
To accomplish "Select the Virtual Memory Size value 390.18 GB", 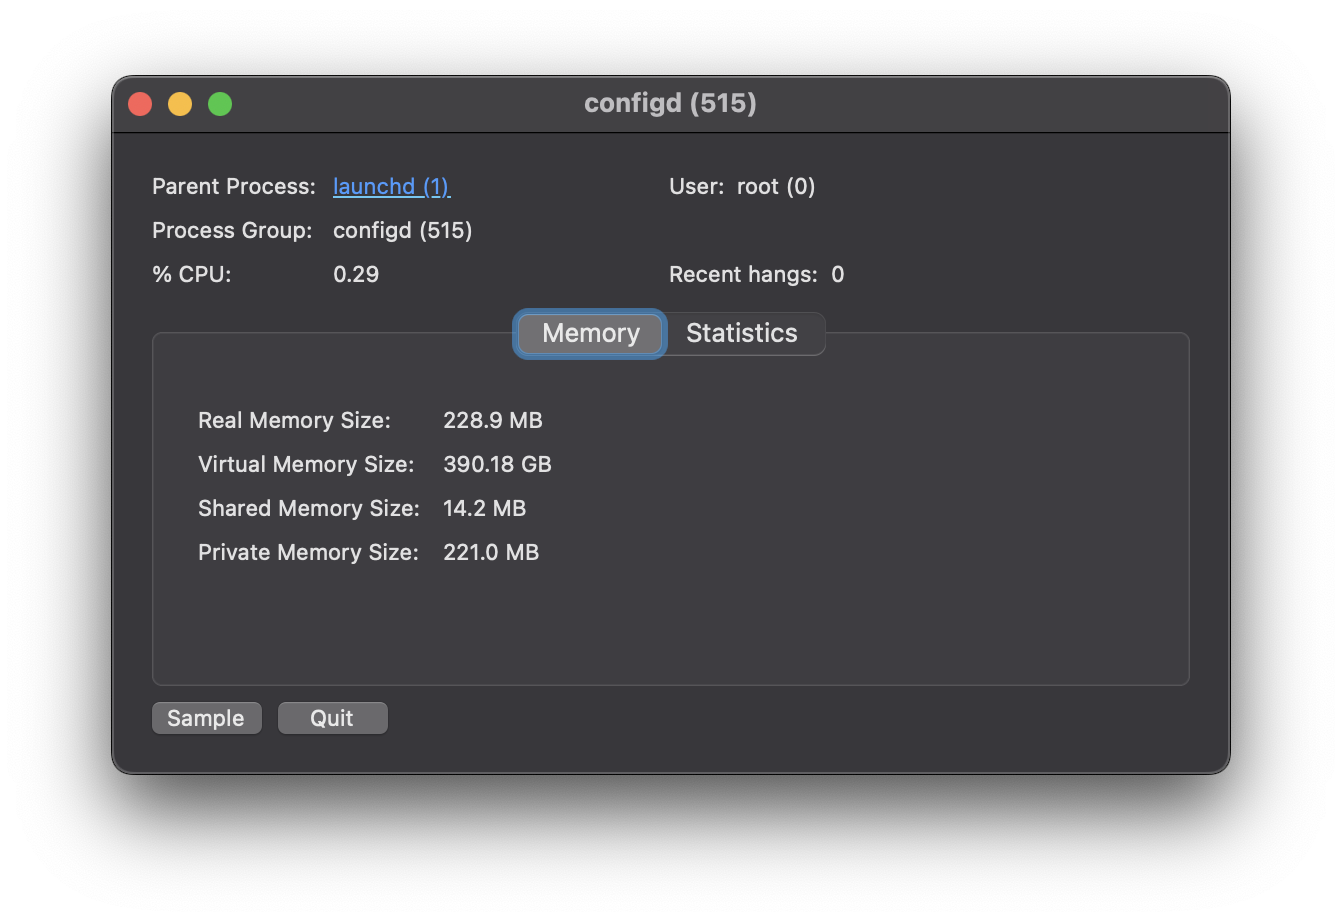I will coord(497,464).
